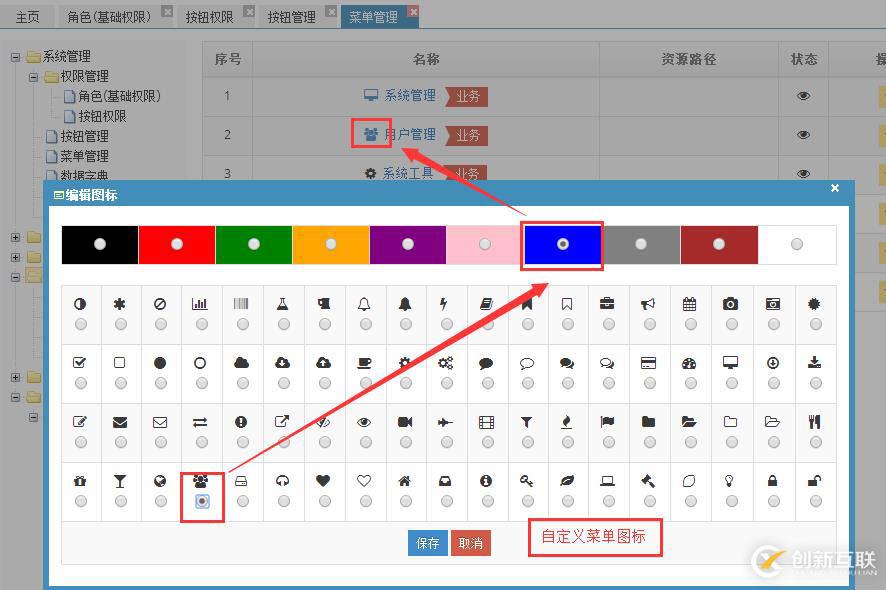Viewport: 886px width, 590px height.
Task: Collapse the 权限管理 tree node
Action: click(x=33, y=77)
